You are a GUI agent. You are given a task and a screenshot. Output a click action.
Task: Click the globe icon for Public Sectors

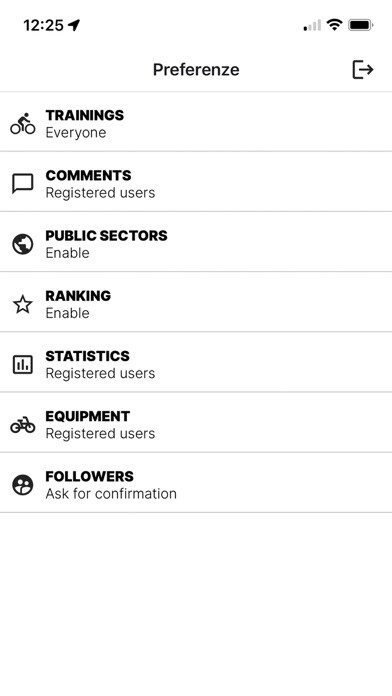(x=23, y=244)
